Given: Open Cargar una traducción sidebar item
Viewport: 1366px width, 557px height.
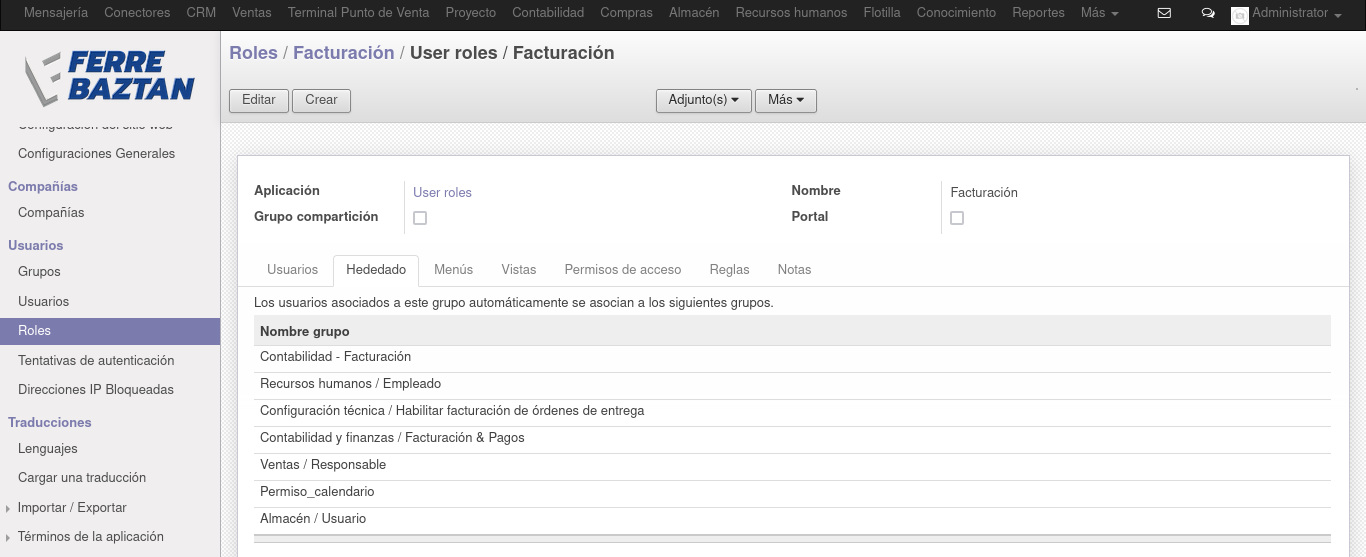Looking at the screenshot, I should [82, 478].
